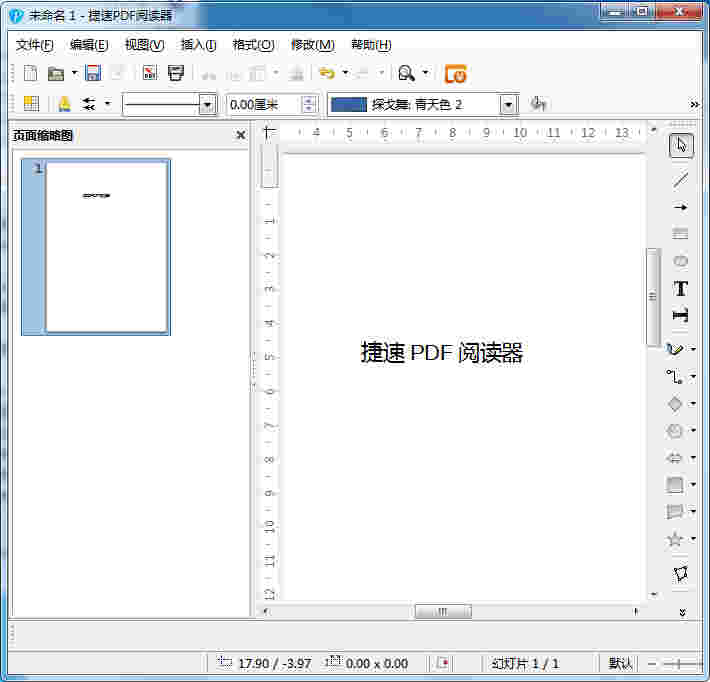Click into the line width field
710x682 pixels.
point(260,104)
